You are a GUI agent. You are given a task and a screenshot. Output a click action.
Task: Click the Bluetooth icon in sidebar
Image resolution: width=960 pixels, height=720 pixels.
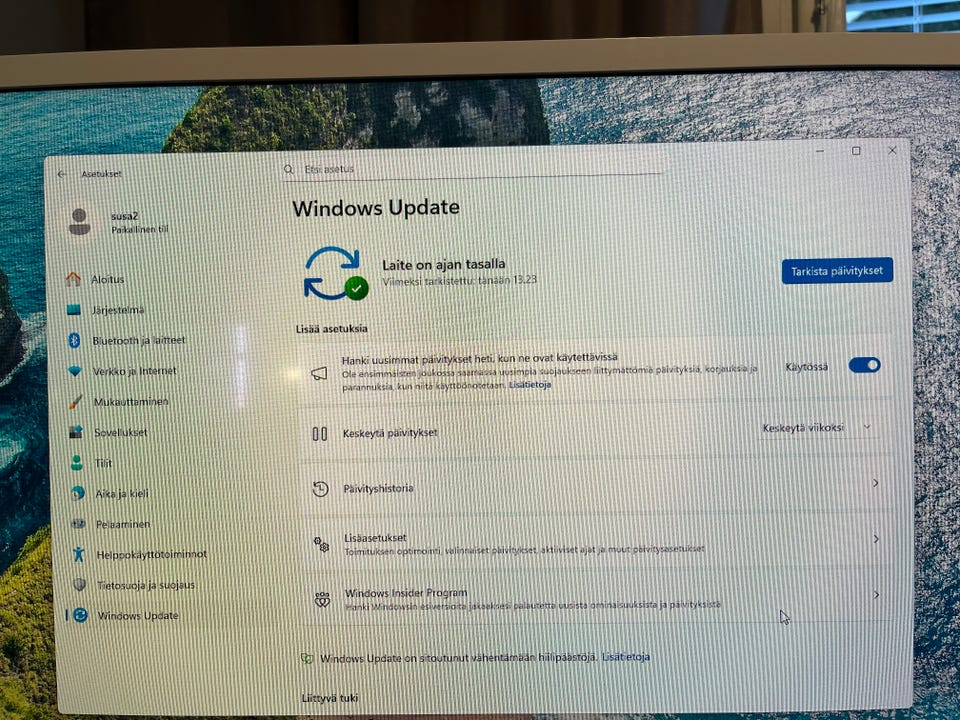[x=74, y=340]
